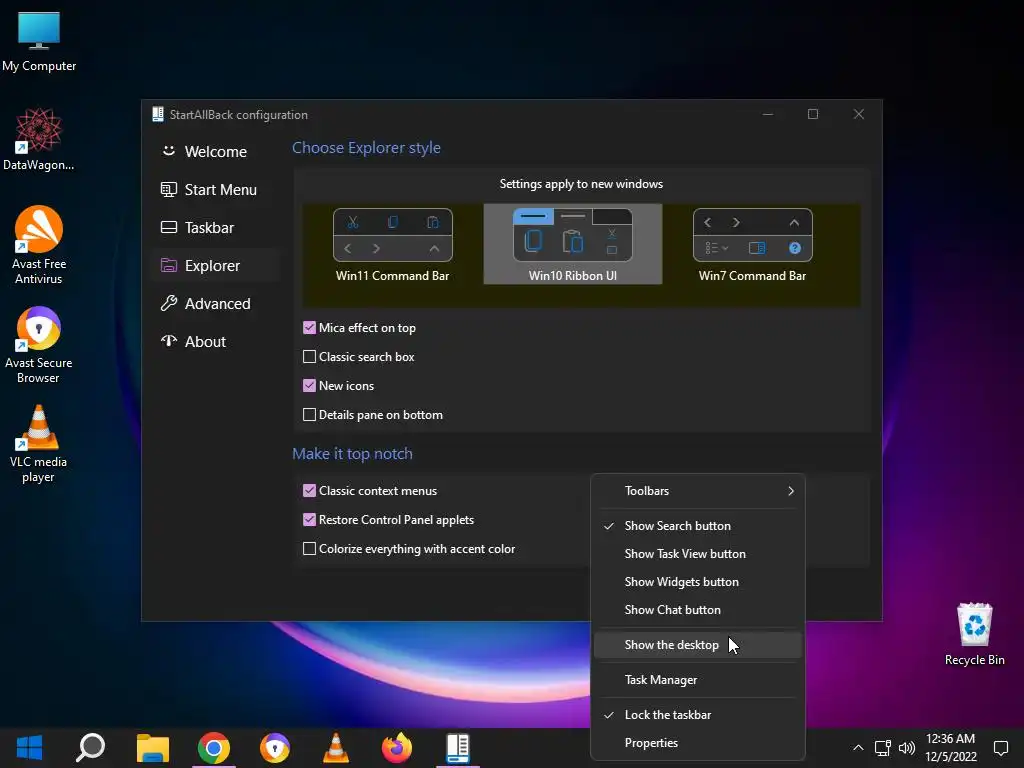Click the 'Make it top notch' heading
The width and height of the screenshot is (1024, 768).
pyautogui.click(x=352, y=453)
